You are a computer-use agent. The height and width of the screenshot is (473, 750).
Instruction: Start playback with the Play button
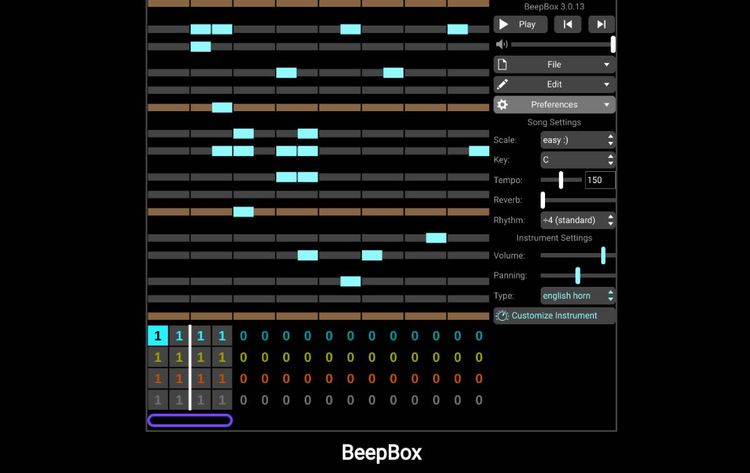[520, 24]
